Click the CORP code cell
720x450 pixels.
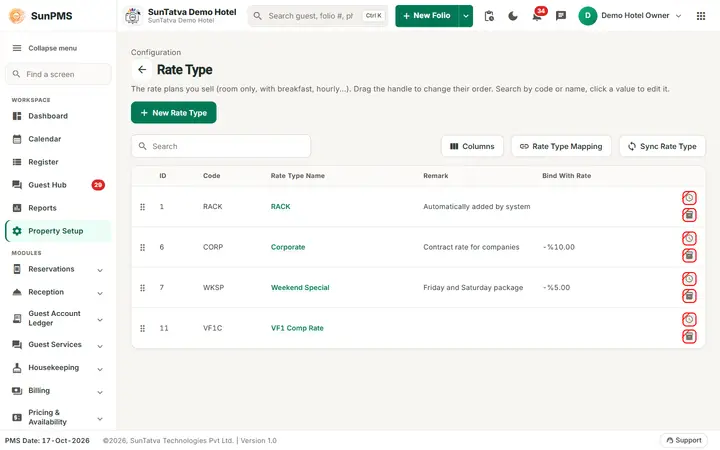click(x=213, y=247)
